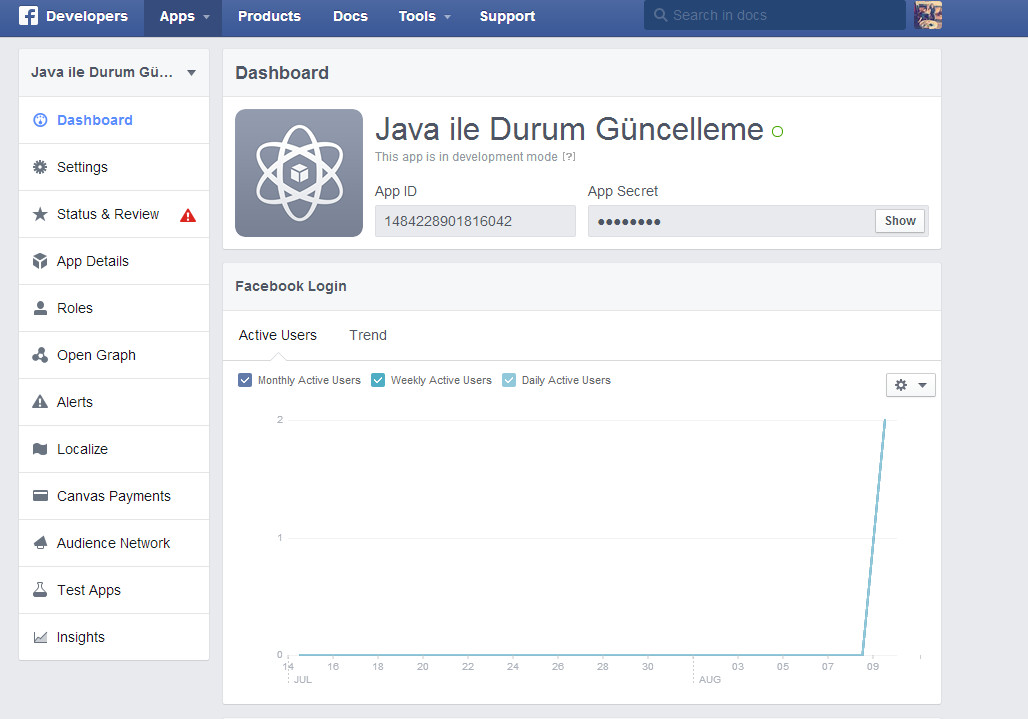Screen dimensions: 1028x719
Task: Open the Apps dropdown menu
Action: [184, 16]
